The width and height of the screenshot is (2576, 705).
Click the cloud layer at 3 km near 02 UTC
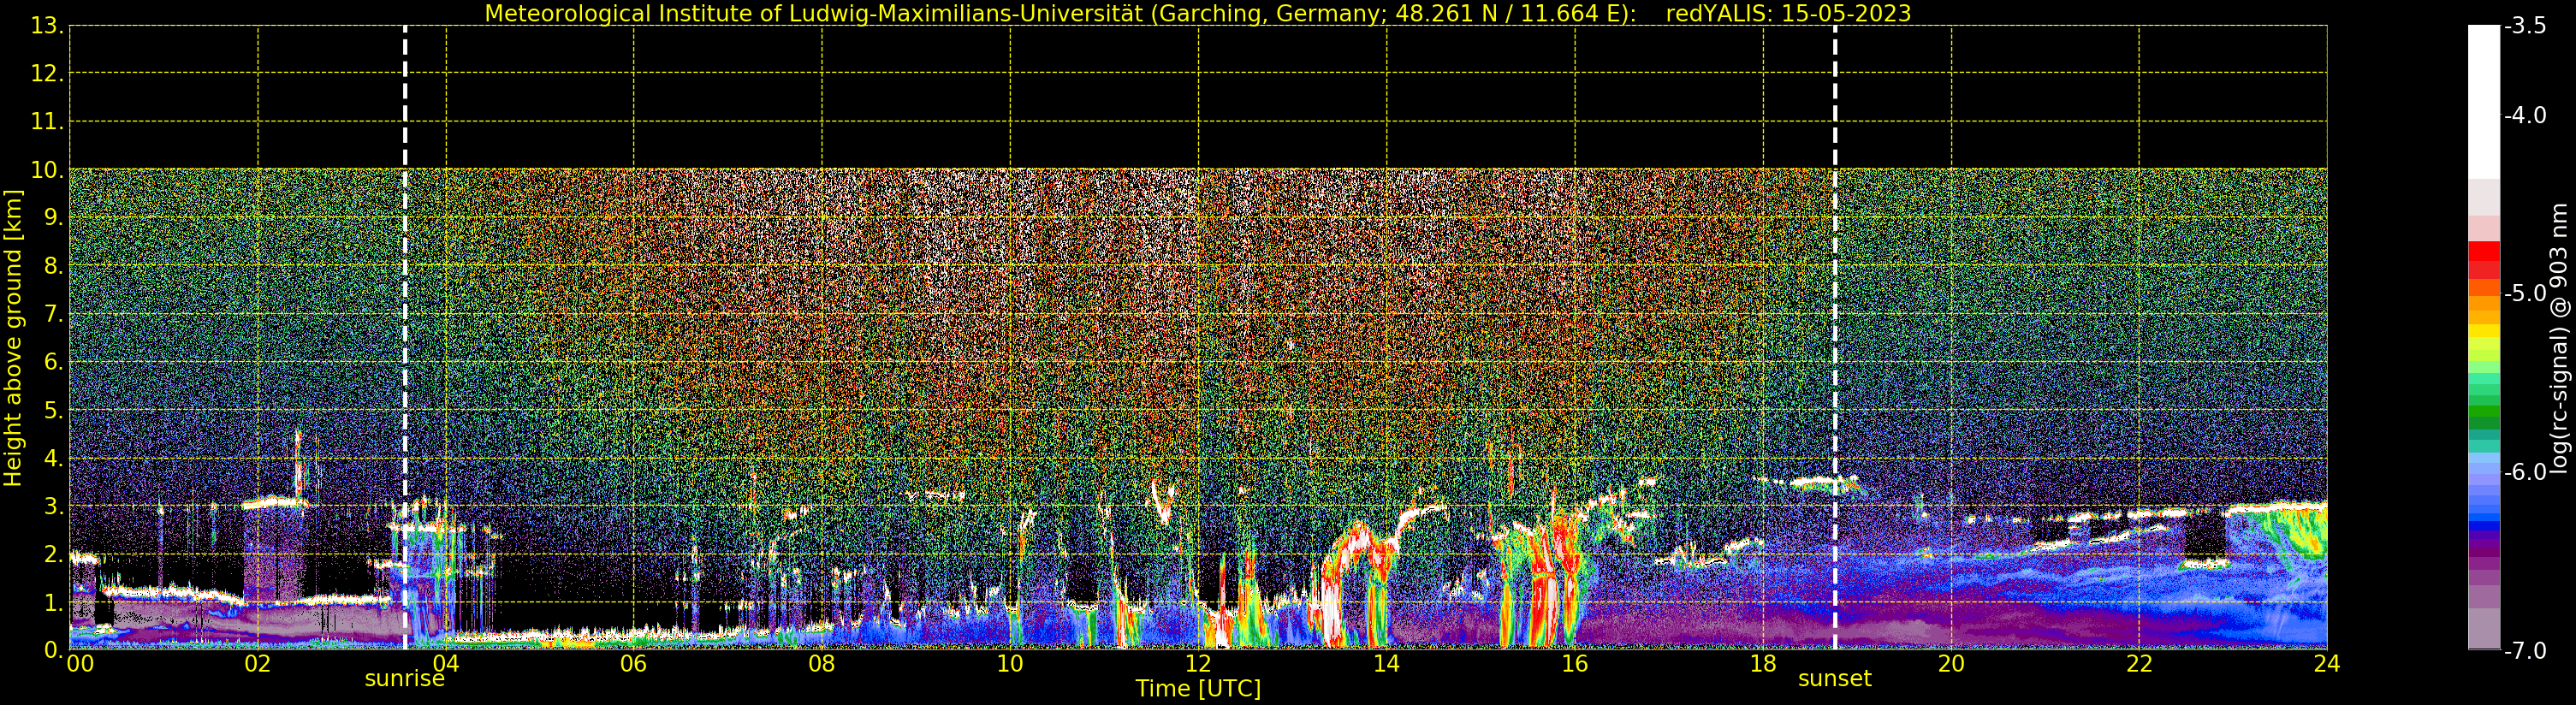click(x=276, y=503)
